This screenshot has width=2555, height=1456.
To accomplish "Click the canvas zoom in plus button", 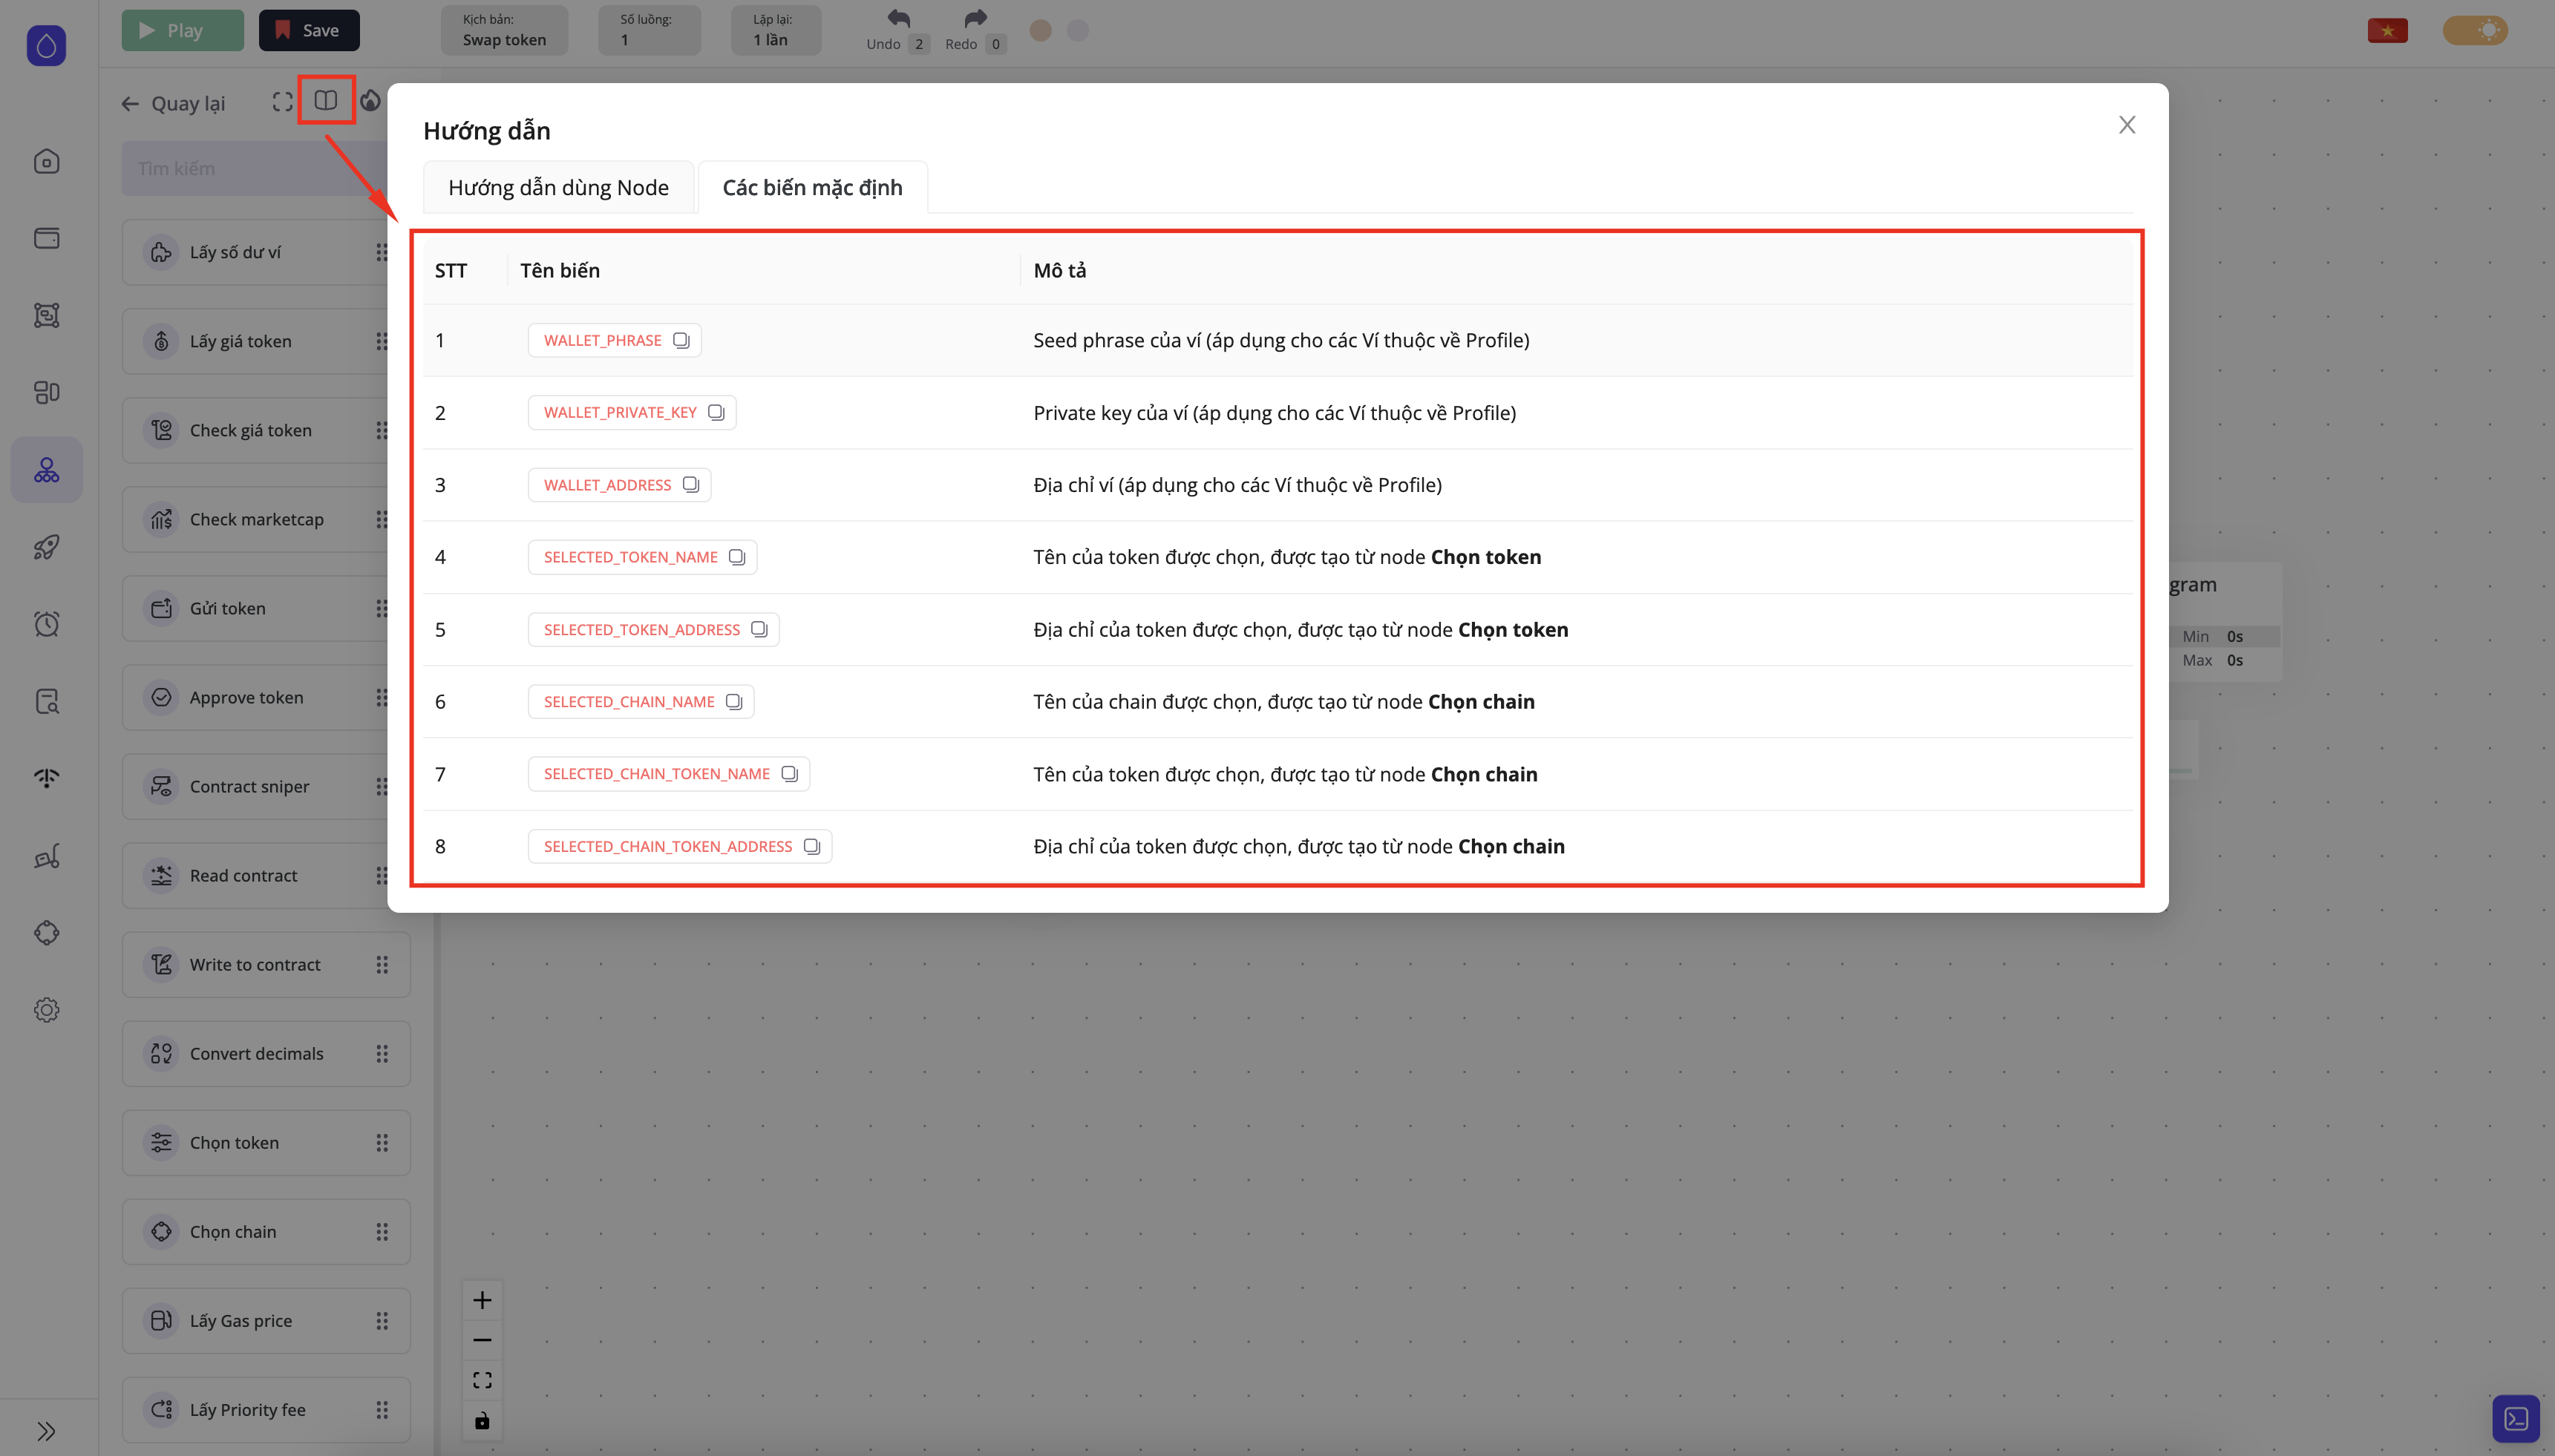I will (482, 1300).
